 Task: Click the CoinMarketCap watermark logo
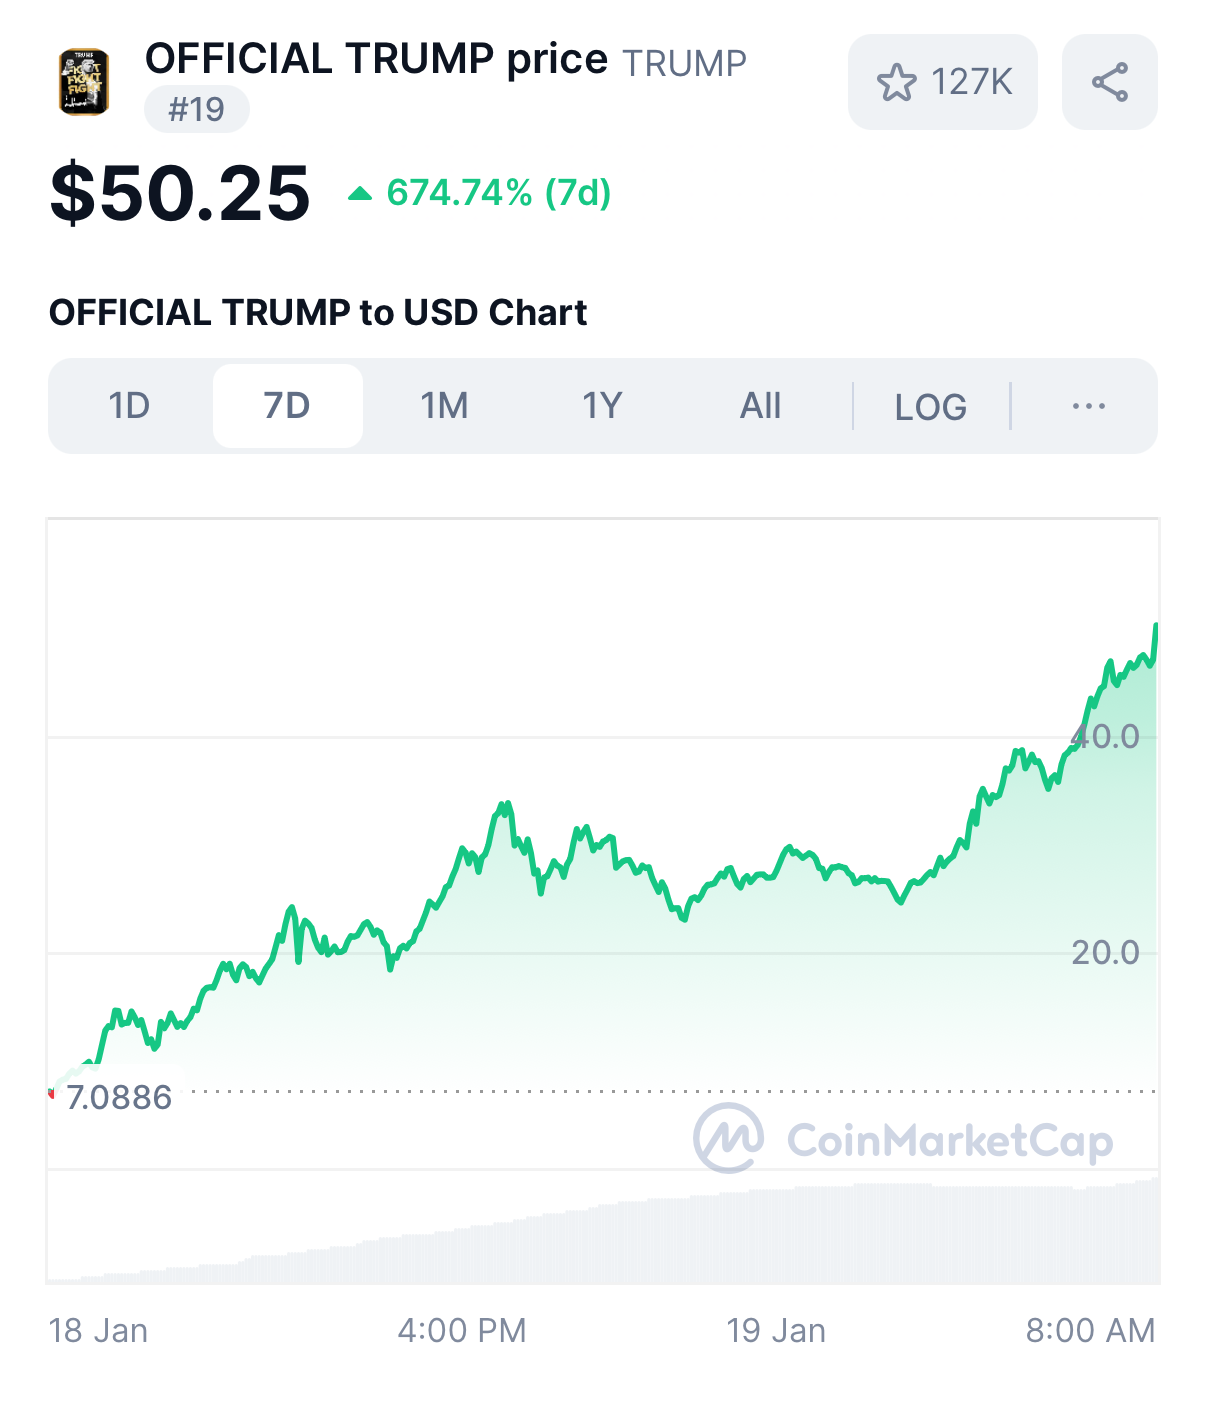tap(729, 1138)
